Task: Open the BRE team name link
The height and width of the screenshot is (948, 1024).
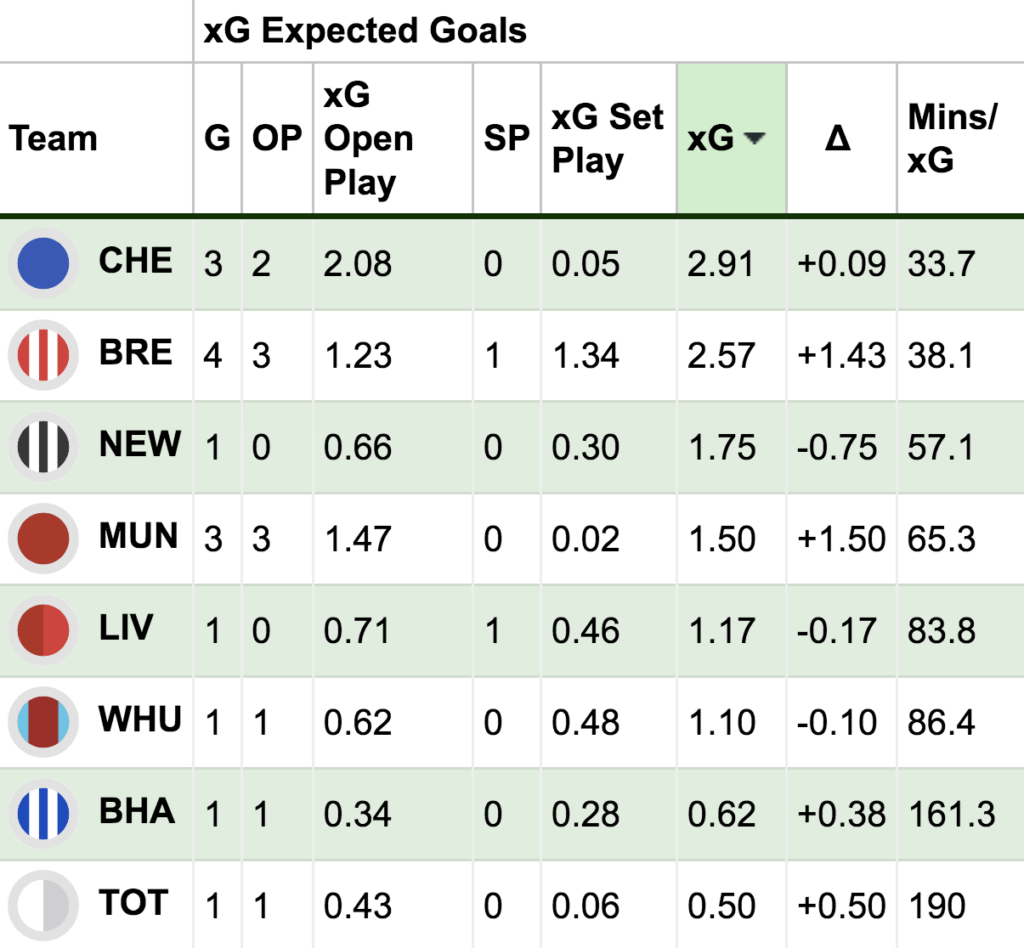Action: coord(136,353)
